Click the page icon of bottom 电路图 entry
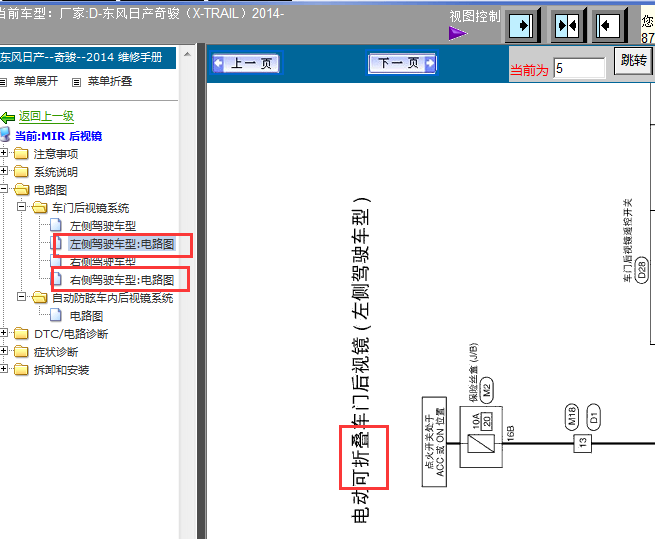Viewport: 655px width, 539px height. [x=56, y=315]
